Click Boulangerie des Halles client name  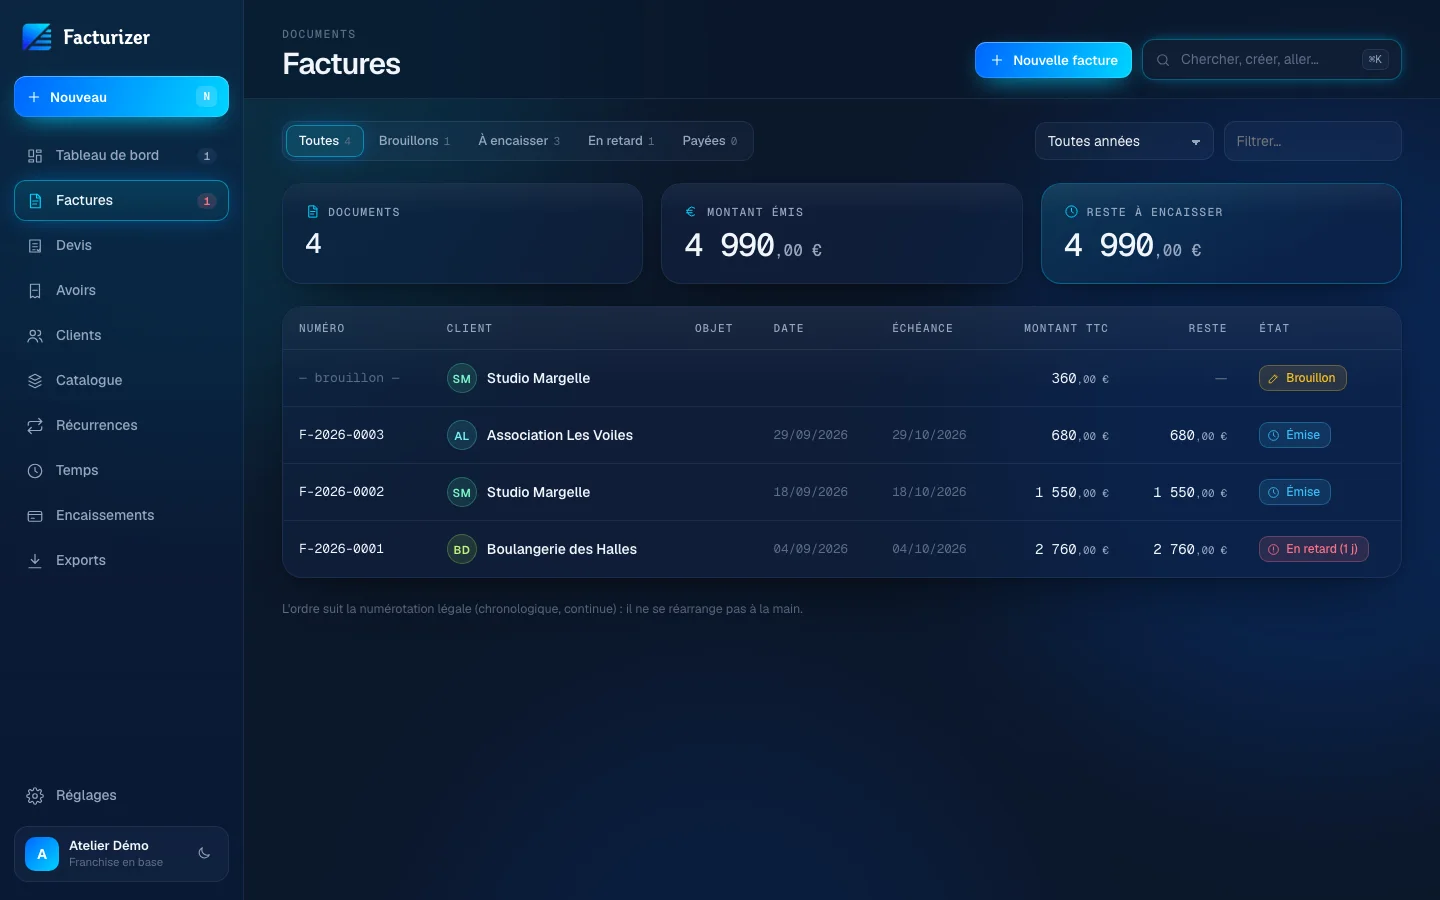[x=561, y=549]
